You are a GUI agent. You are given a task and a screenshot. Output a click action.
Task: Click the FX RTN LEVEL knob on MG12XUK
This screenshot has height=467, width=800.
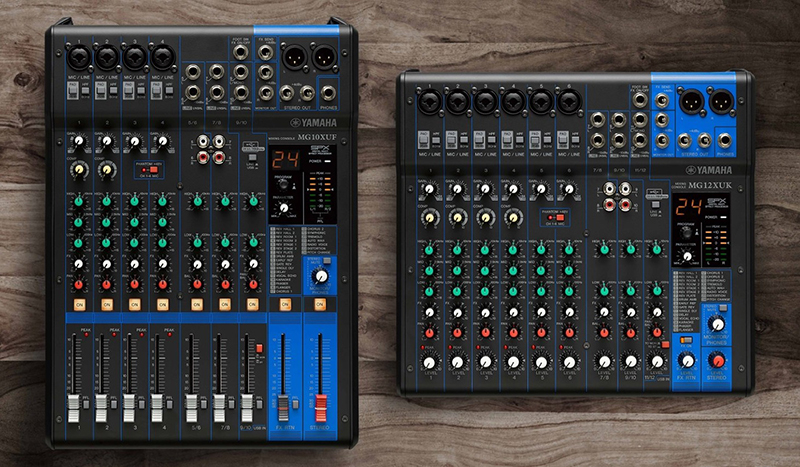(x=687, y=361)
